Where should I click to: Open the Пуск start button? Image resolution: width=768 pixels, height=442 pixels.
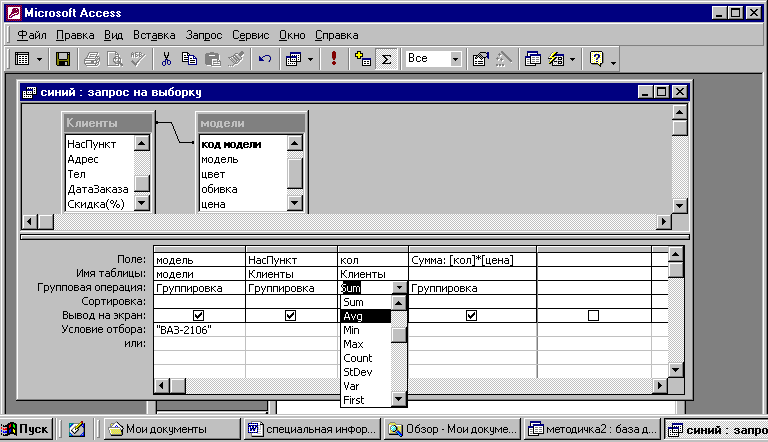(25, 429)
